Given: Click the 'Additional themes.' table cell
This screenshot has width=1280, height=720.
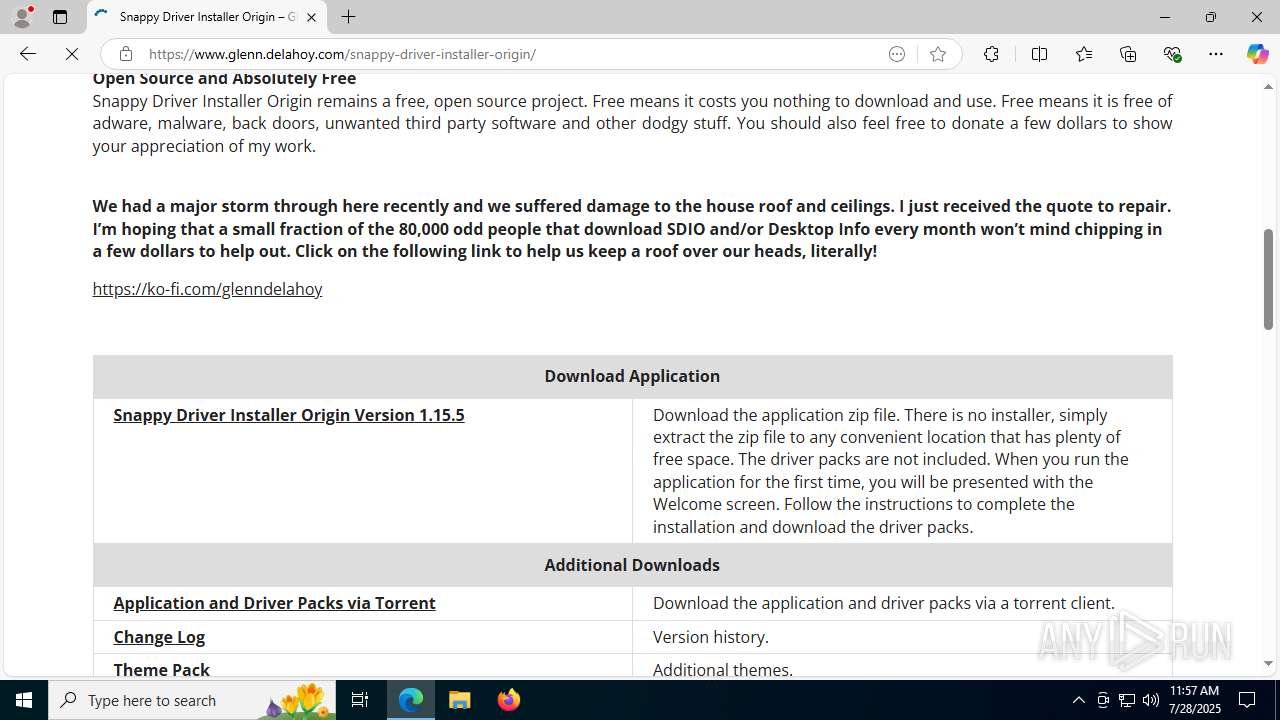Looking at the screenshot, I should (x=902, y=666).
